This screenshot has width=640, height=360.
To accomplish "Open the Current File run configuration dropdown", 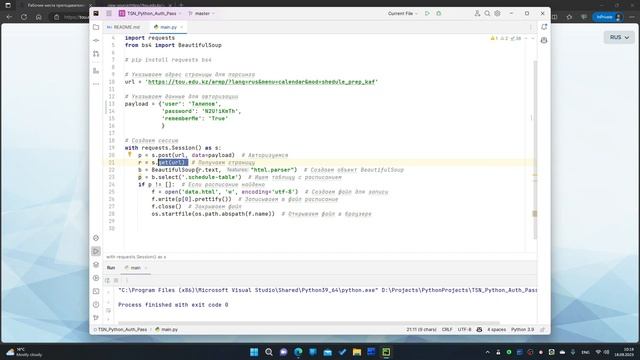I will click(402, 13).
